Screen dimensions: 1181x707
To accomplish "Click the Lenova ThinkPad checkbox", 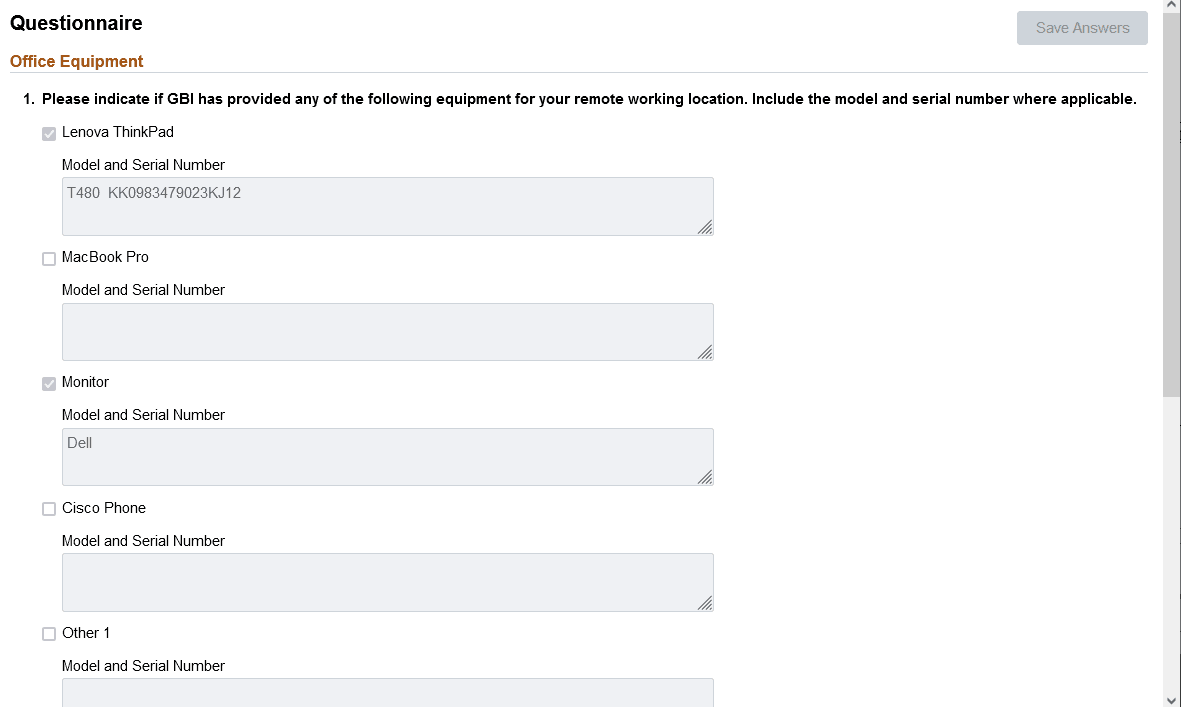I will click(x=49, y=132).
